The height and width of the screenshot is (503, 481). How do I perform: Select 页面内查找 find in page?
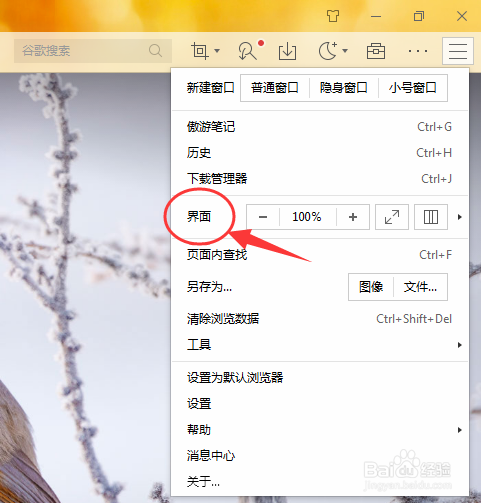click(320, 255)
